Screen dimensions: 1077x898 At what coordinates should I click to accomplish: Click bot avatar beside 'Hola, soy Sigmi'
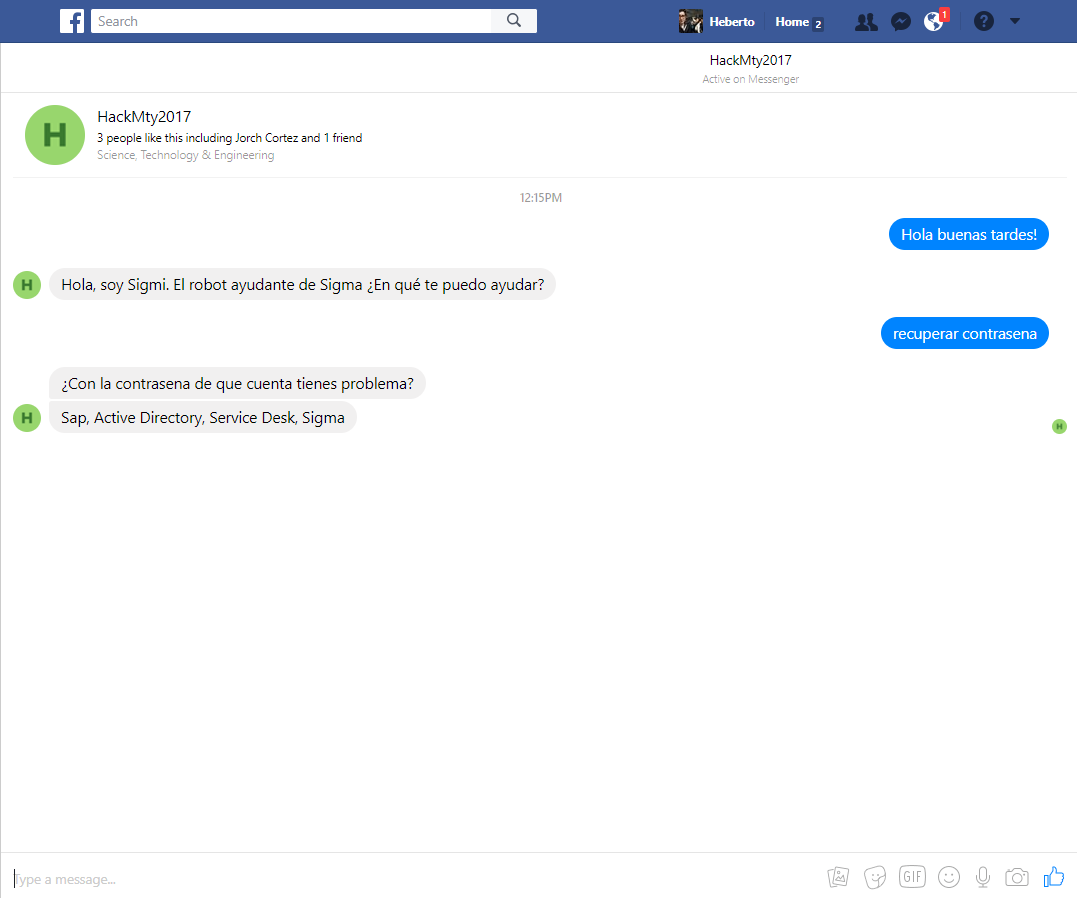(27, 285)
